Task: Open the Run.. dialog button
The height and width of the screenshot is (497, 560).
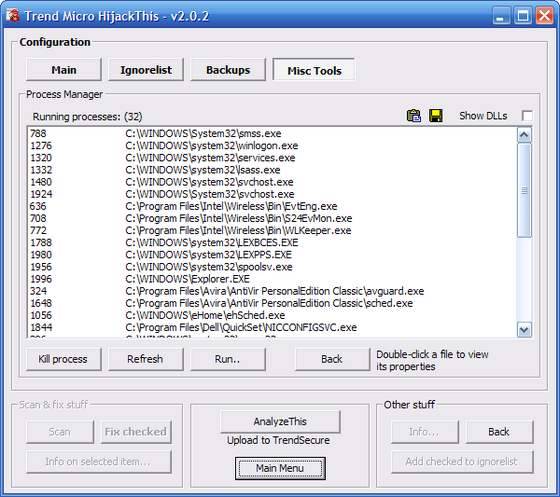Action: click(x=228, y=359)
